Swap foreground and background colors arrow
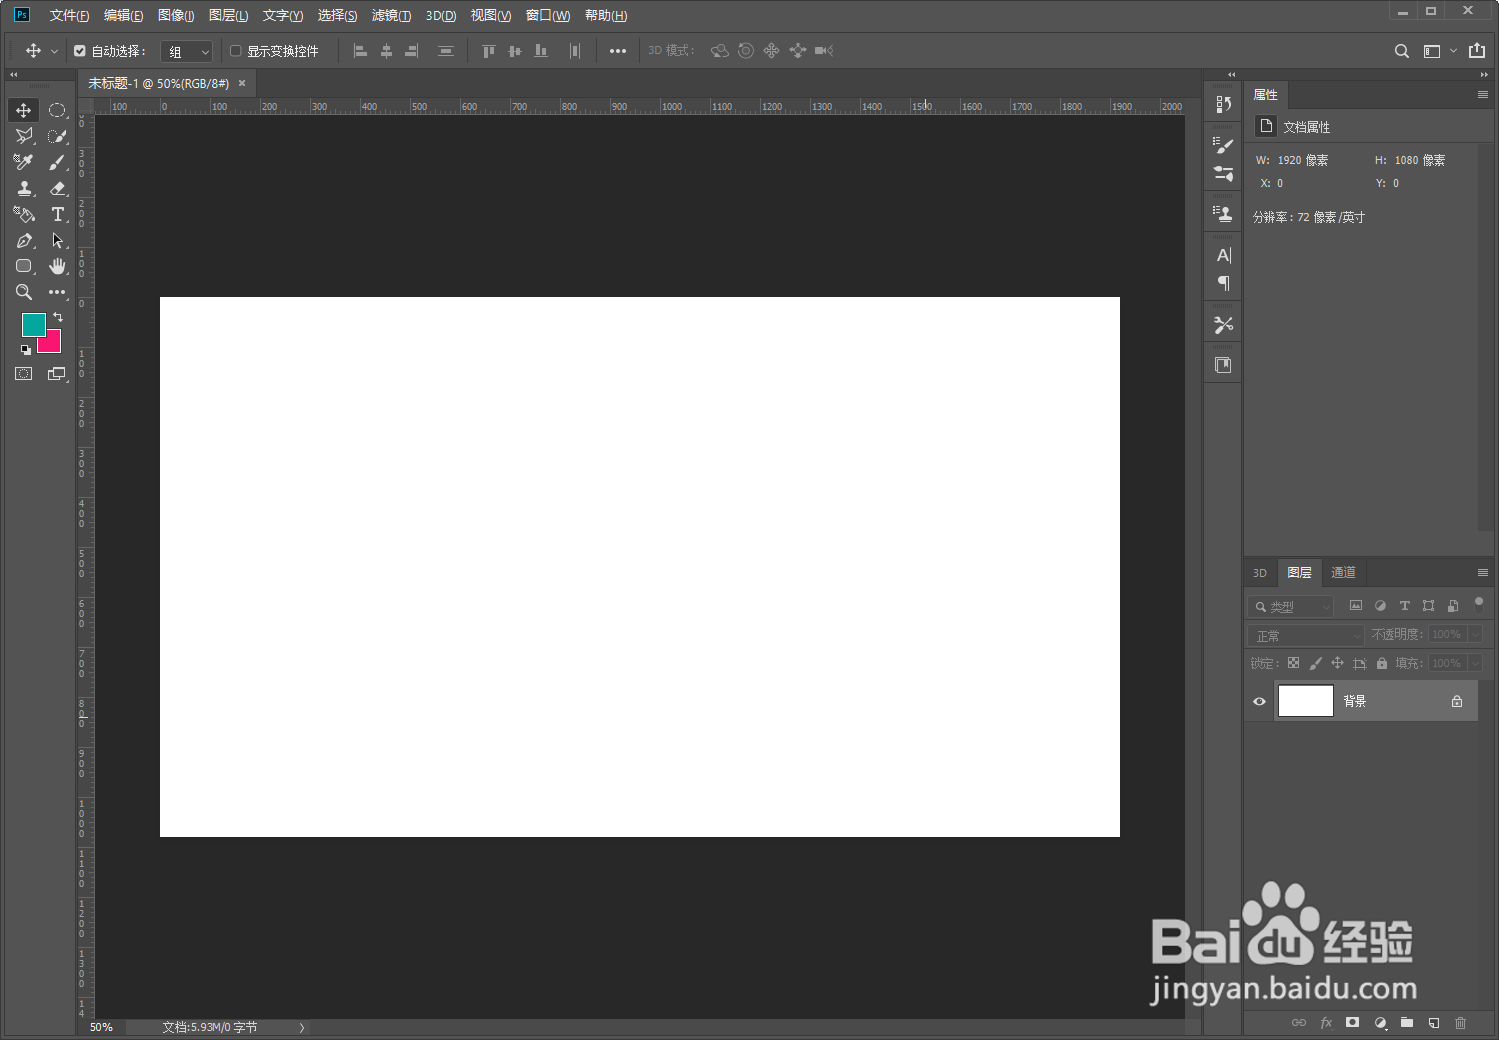Image resolution: width=1499 pixels, height=1040 pixels. 58,317
